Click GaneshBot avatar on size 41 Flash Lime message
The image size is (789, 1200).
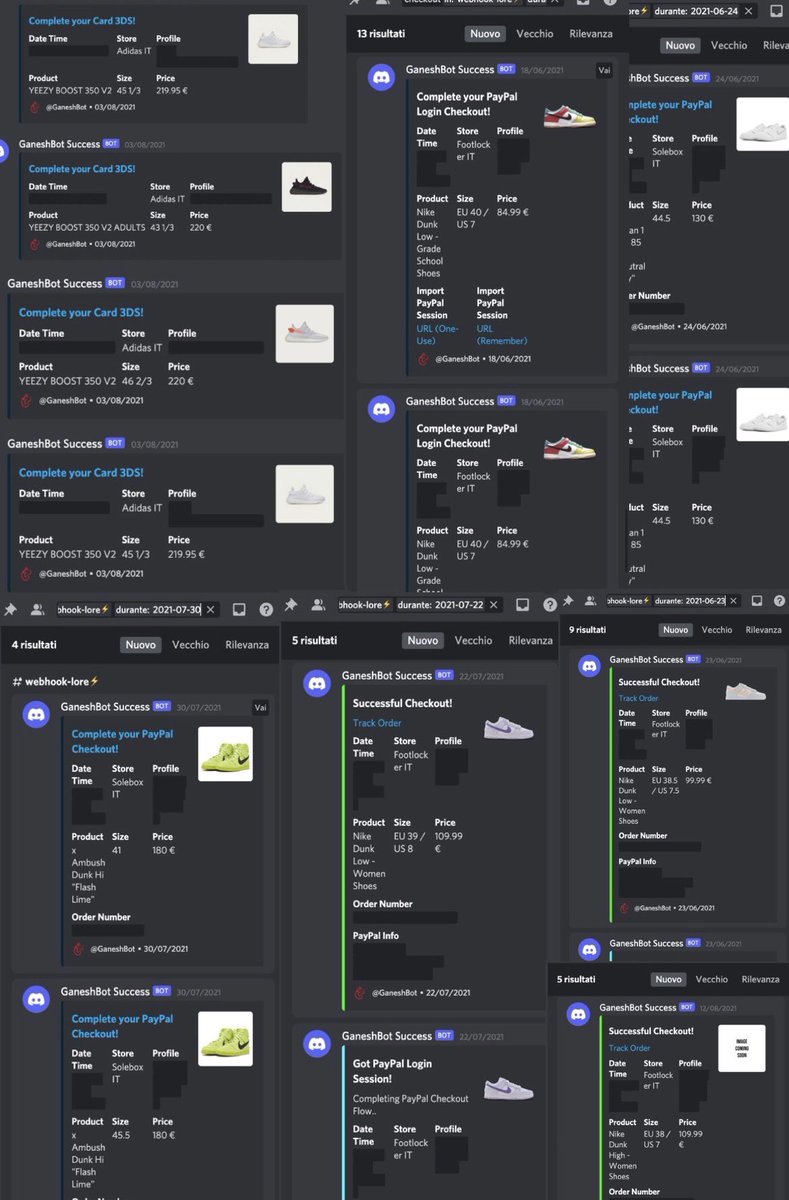tap(37, 714)
